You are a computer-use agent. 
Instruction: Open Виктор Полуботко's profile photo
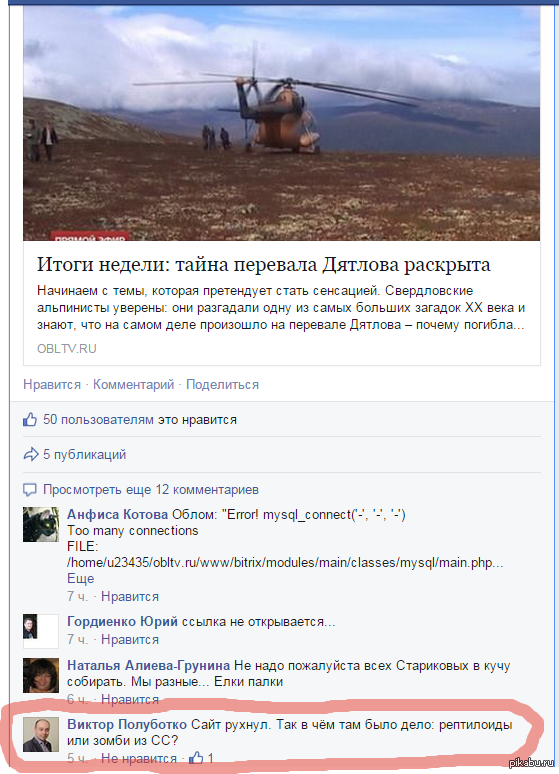tap(41, 734)
